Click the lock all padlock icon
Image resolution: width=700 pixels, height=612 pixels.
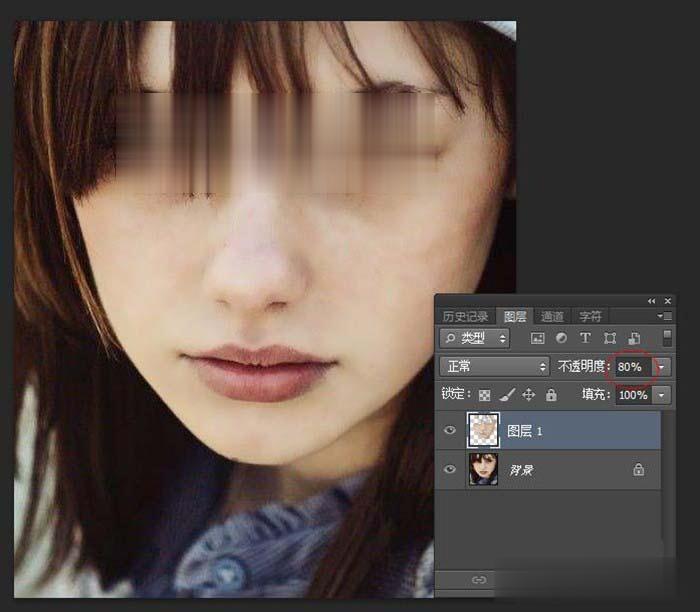(x=551, y=395)
